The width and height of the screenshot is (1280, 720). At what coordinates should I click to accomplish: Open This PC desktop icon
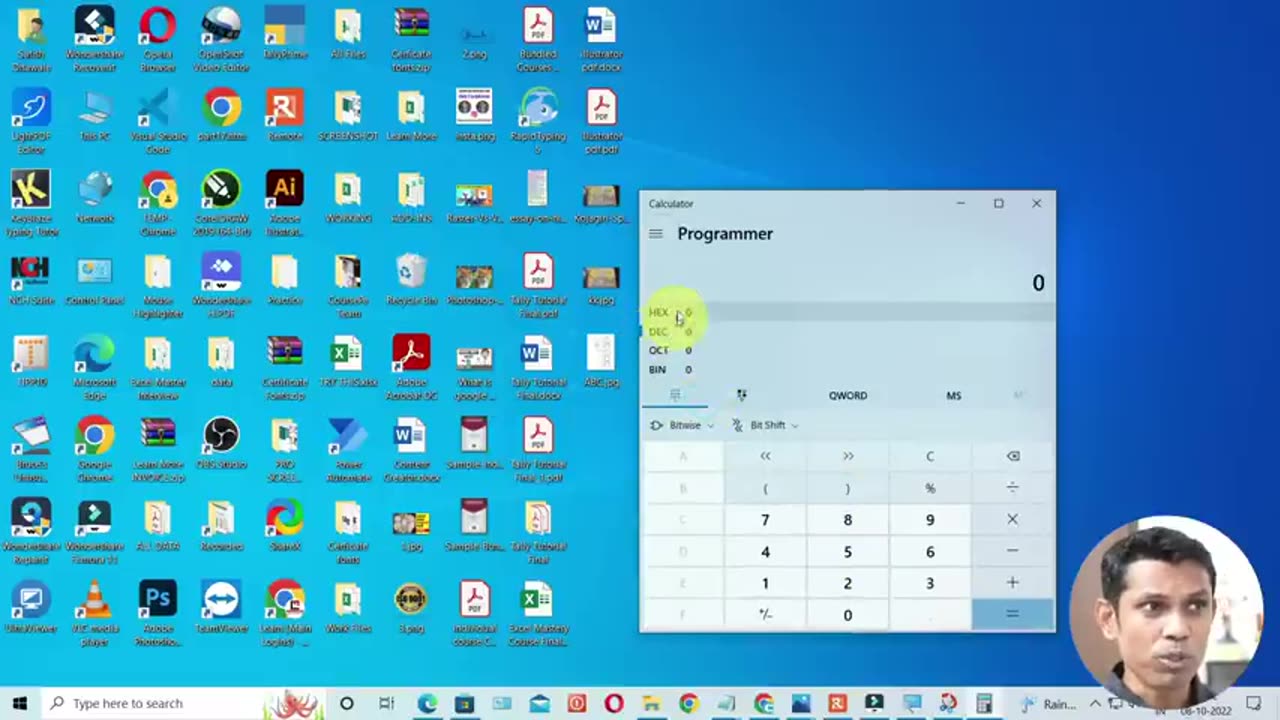(x=95, y=116)
